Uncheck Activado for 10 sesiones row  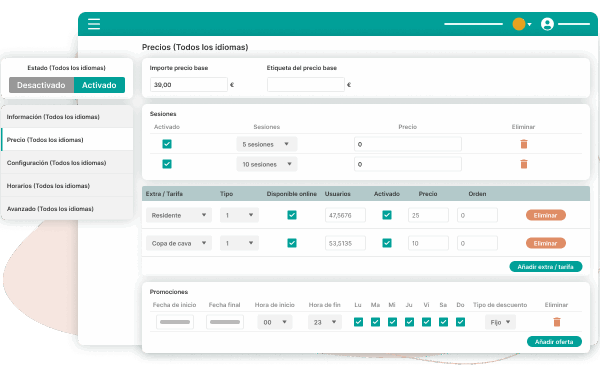(167, 164)
